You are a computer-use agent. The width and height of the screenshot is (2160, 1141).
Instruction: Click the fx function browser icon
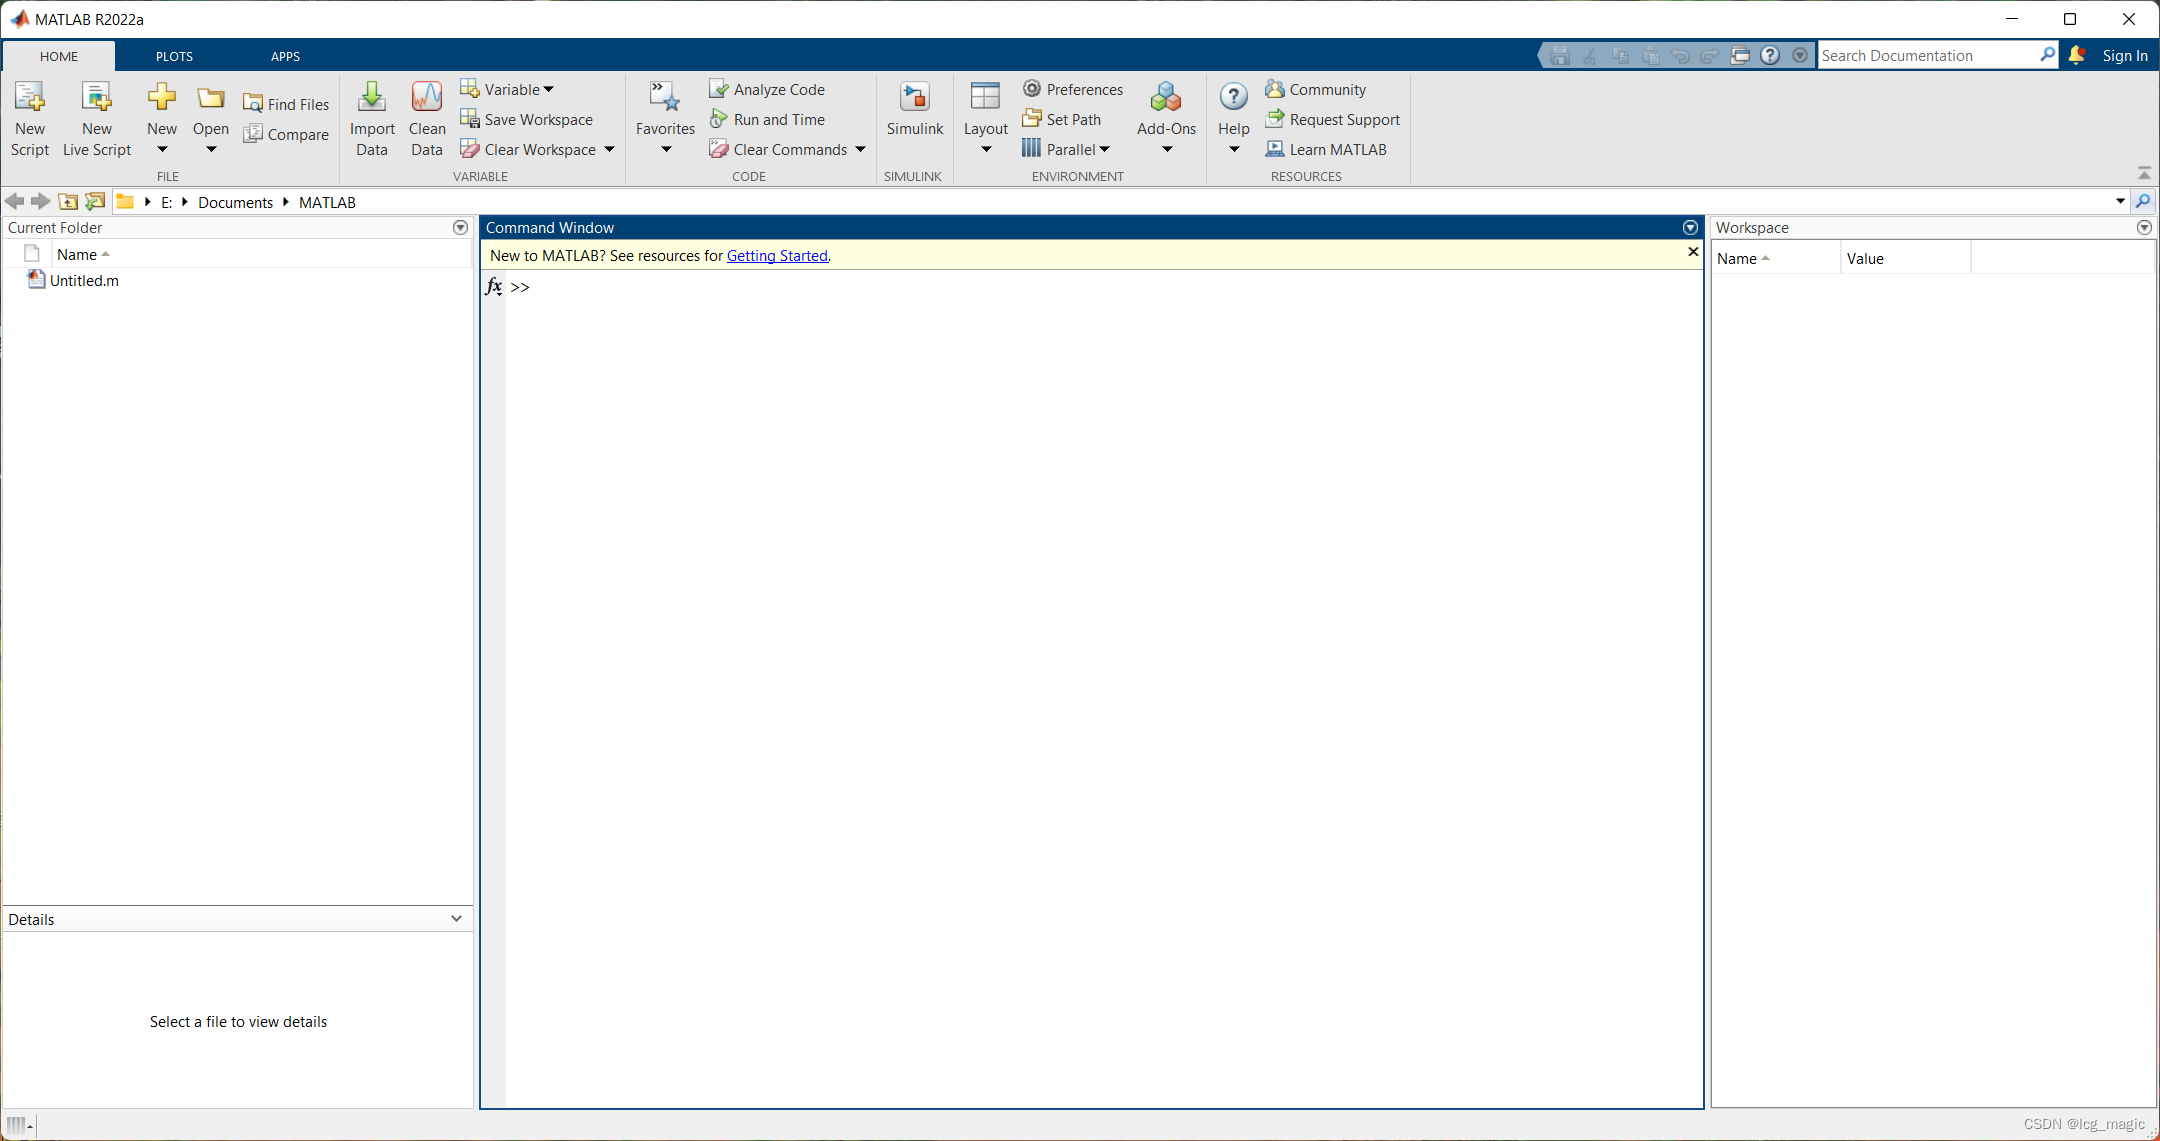pos(493,287)
